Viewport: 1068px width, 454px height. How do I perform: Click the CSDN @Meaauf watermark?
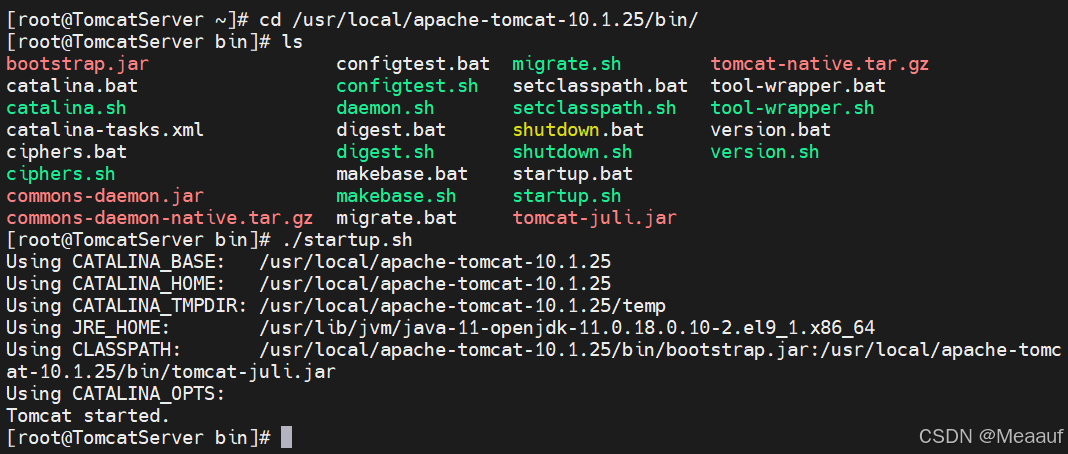[988, 436]
